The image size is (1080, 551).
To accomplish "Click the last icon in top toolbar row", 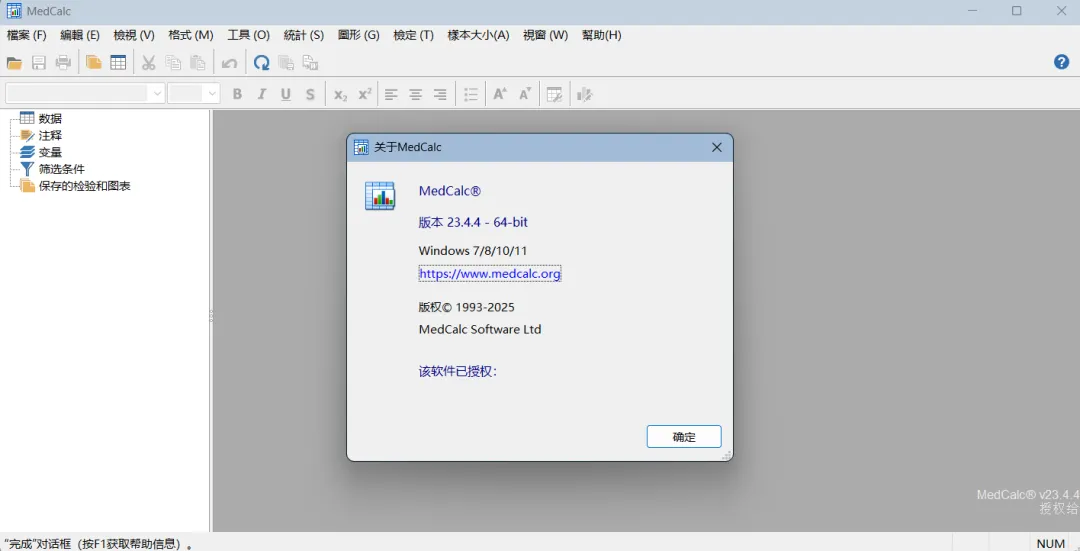I will 311,63.
